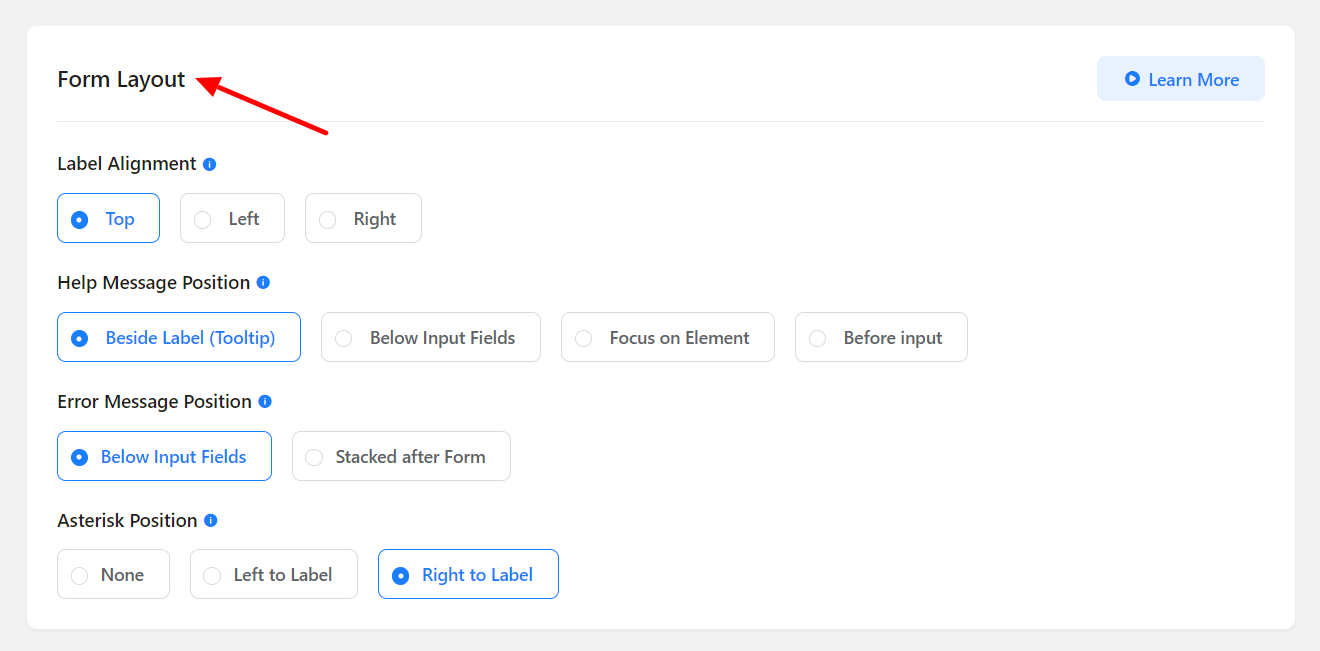Choose Right label alignment option
The width and height of the screenshot is (1320, 651).
coord(363,219)
